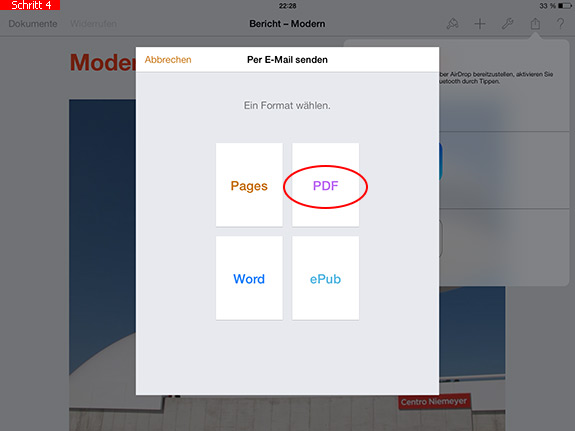This screenshot has width=575, height=431.
Task: Open the format paintbrush icon
Action: (453, 24)
